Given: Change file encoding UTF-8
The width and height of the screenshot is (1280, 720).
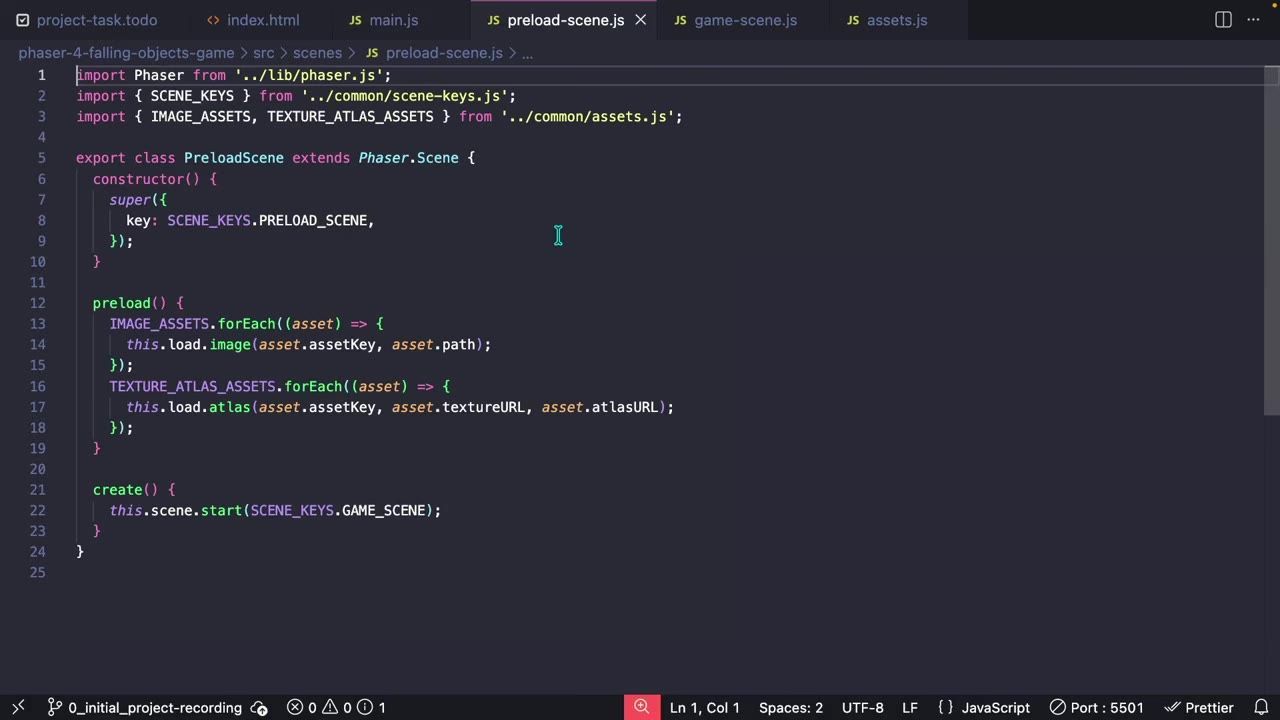Looking at the screenshot, I should point(862,707).
